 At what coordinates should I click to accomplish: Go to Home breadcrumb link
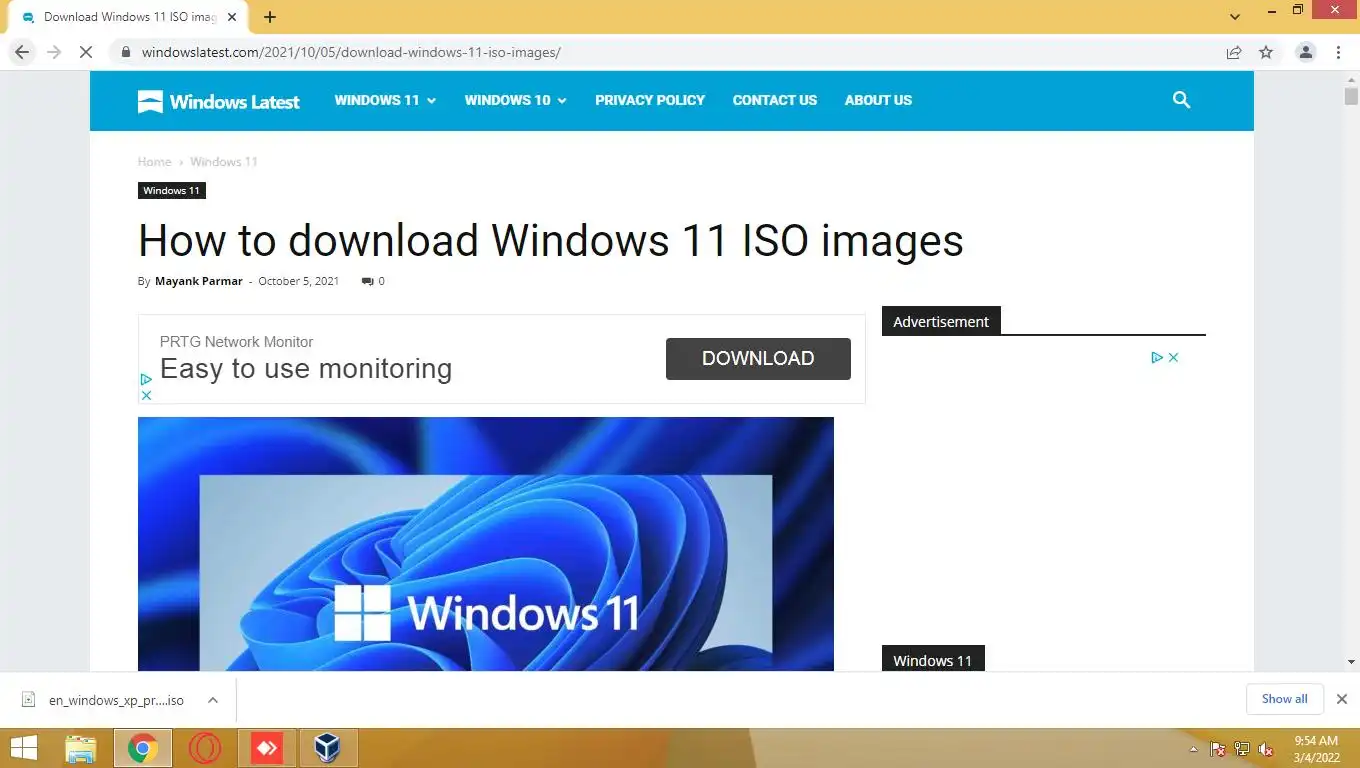pos(154,161)
